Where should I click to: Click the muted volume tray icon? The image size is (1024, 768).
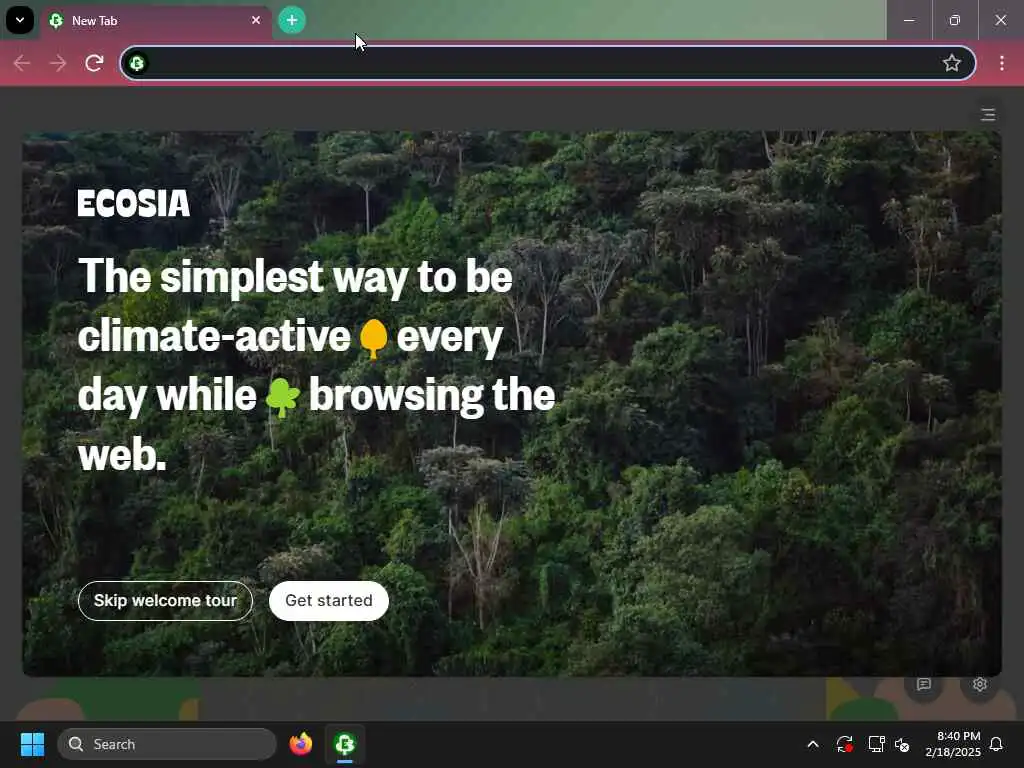[902, 744]
